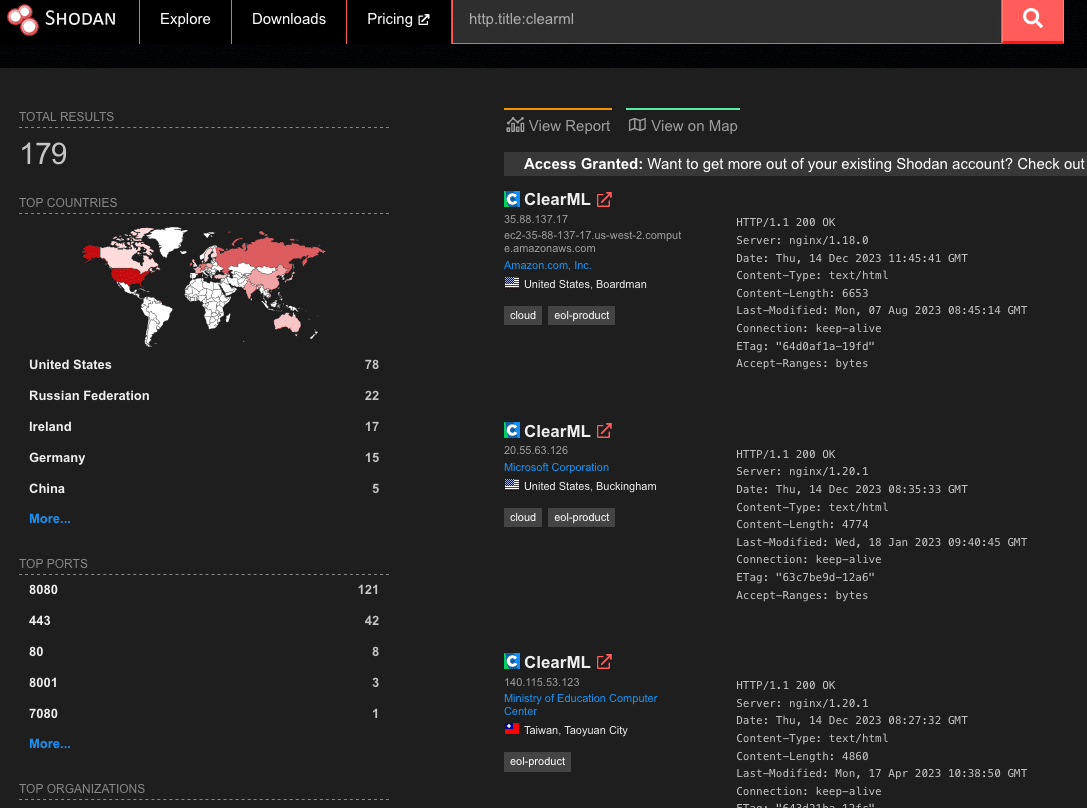Click Content-Length: 4860 line
1087x808 pixels.
tap(802, 756)
